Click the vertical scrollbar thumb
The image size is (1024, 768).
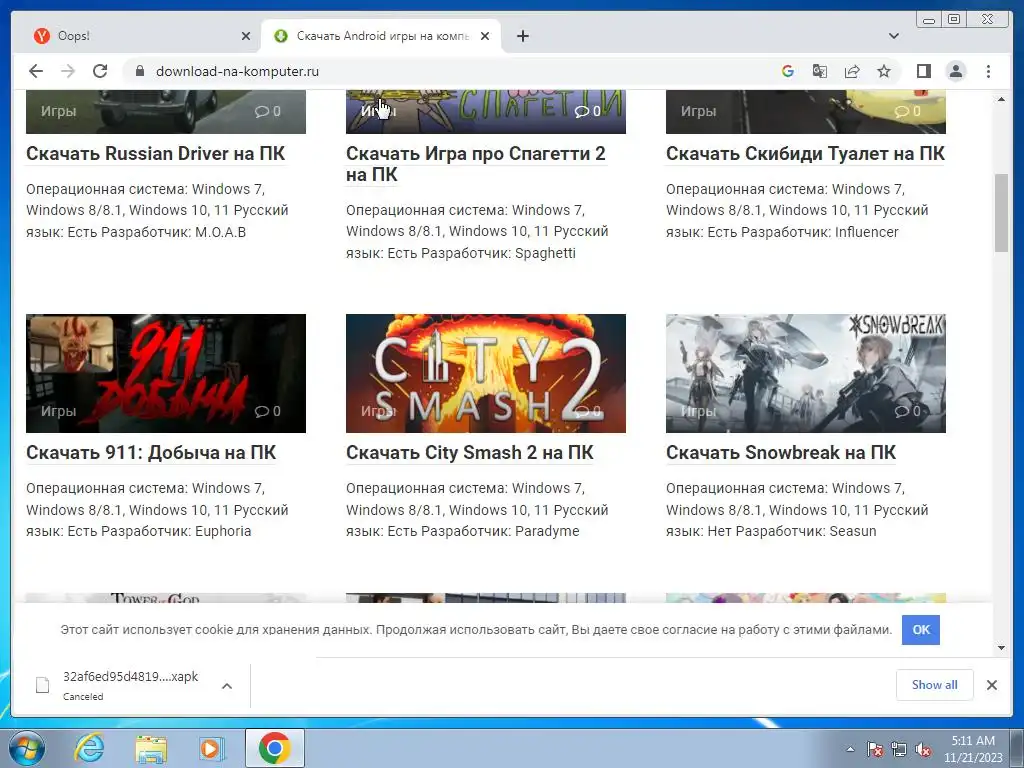pyautogui.click(x=1001, y=213)
